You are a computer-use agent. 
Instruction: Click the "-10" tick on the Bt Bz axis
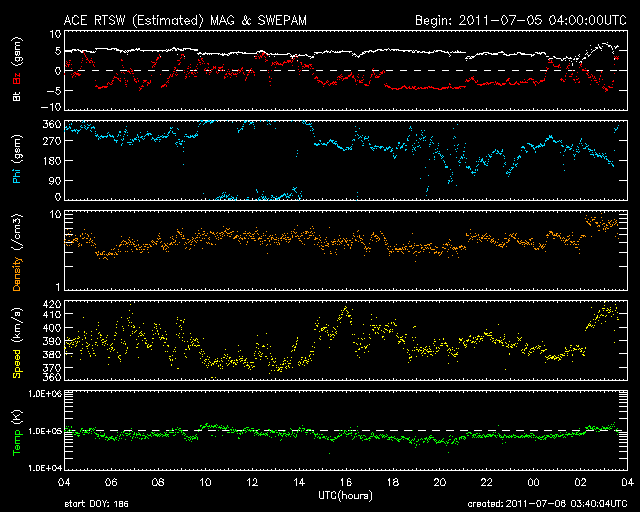coord(51,107)
